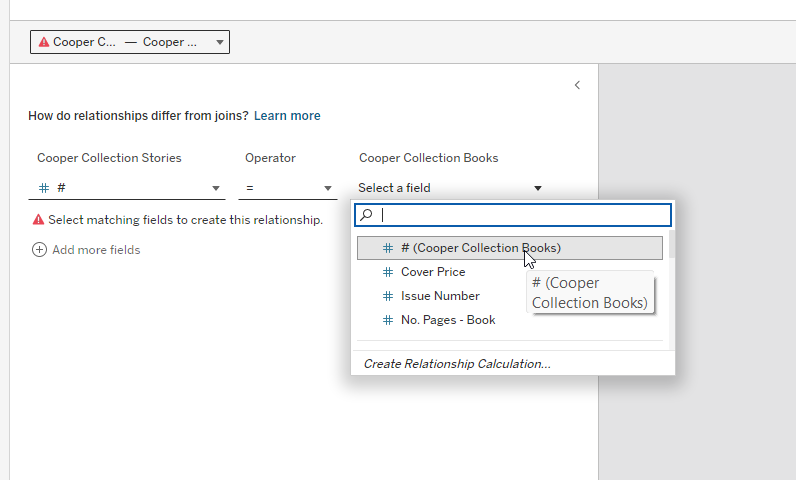Choose # (Cooper Collection Books) from the list
Viewport: 796px width, 480px height.
click(480, 248)
